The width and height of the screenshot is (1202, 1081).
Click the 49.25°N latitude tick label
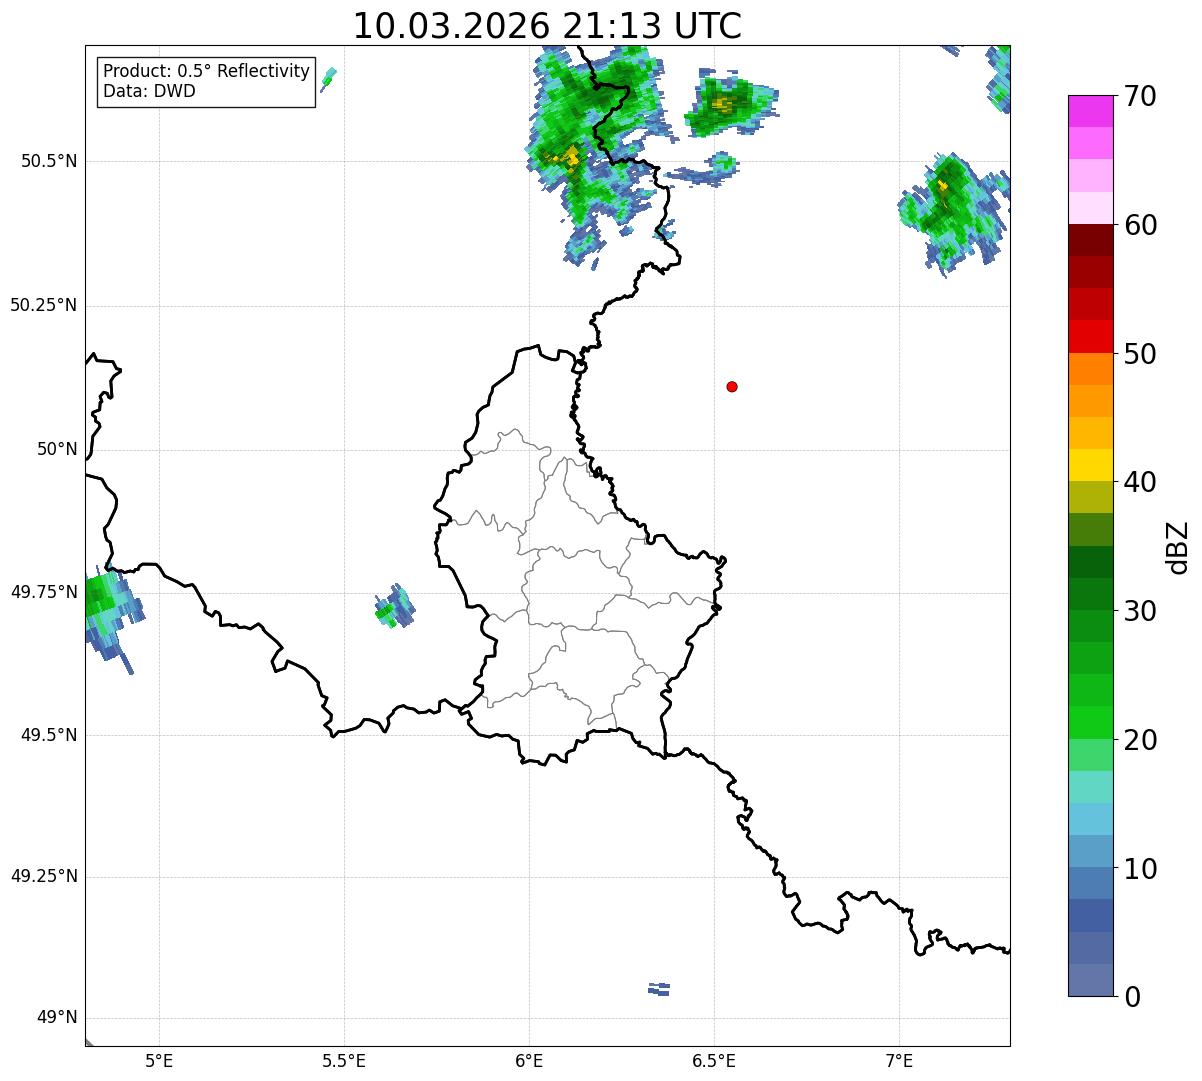(x=44, y=876)
